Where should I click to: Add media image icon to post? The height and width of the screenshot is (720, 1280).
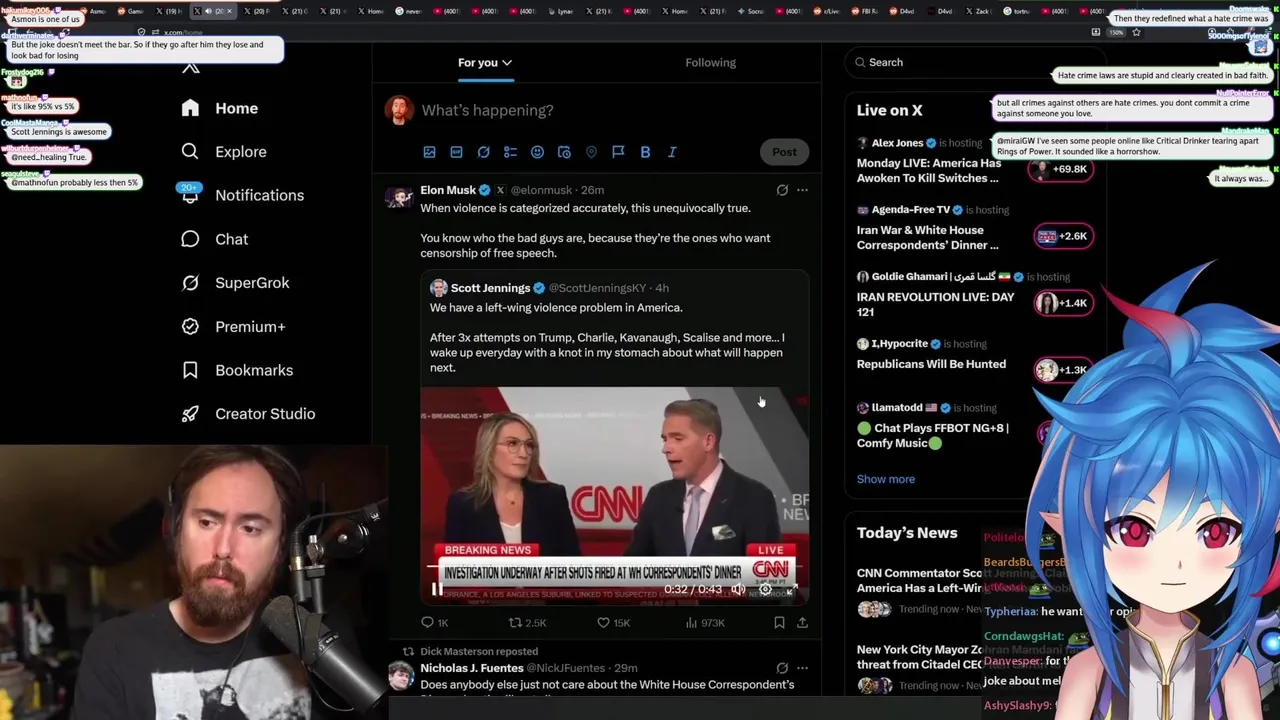429,152
